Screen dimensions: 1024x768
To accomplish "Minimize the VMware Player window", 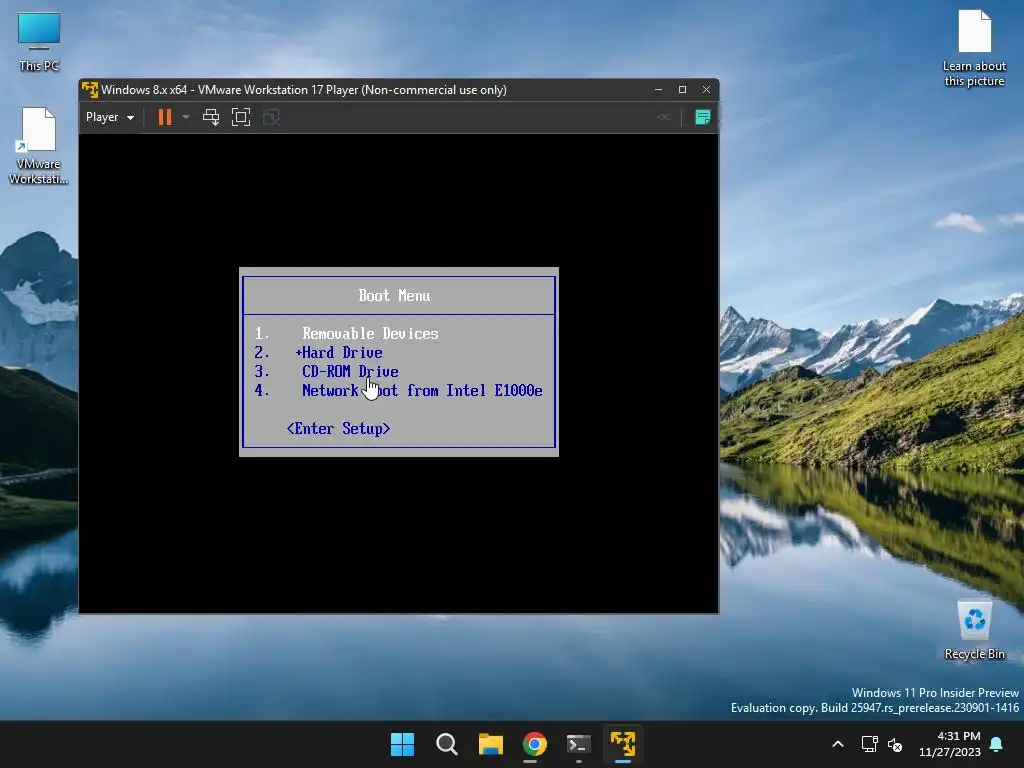I will click(x=658, y=89).
